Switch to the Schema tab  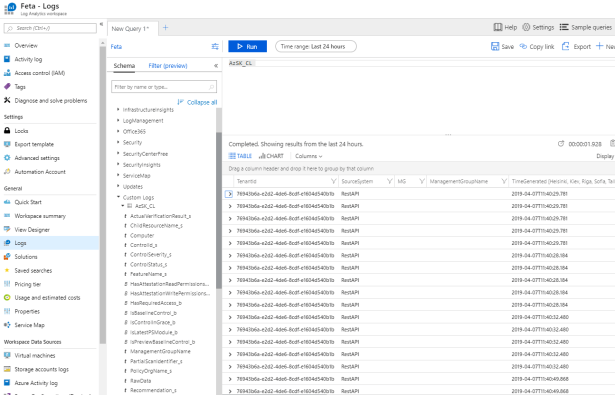coord(124,66)
